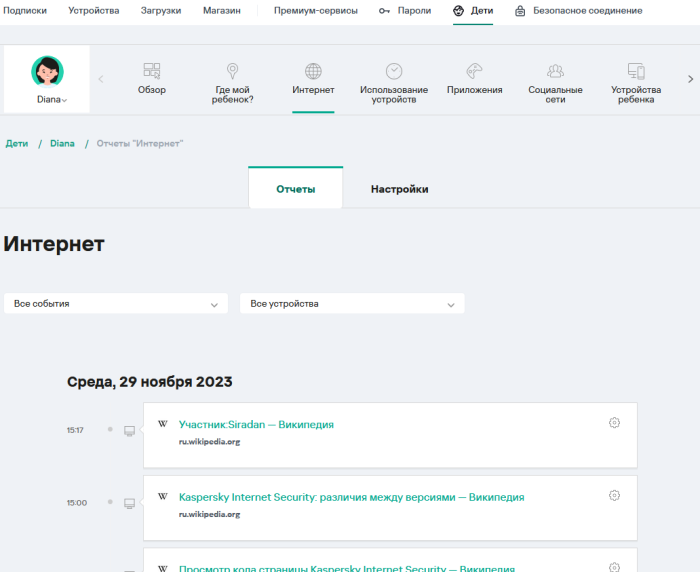Switch to the Настройки tab
This screenshot has height=572, width=700.
coord(400,189)
